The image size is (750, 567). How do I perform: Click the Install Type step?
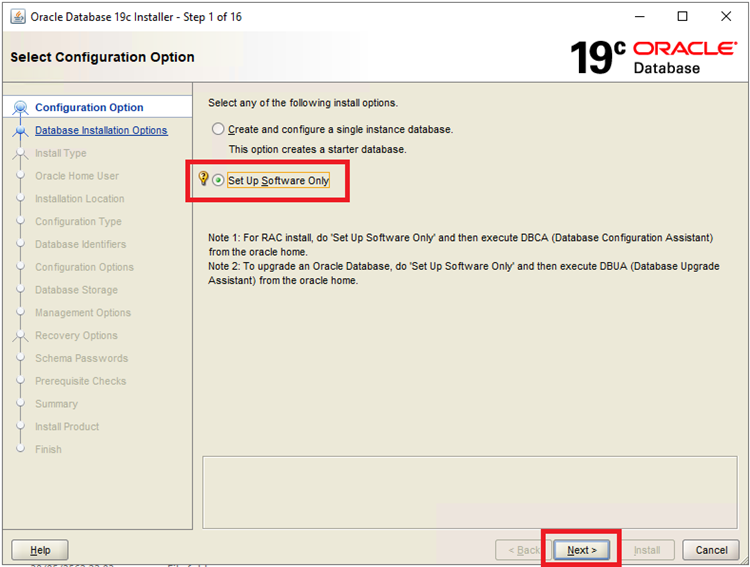[x=61, y=153]
